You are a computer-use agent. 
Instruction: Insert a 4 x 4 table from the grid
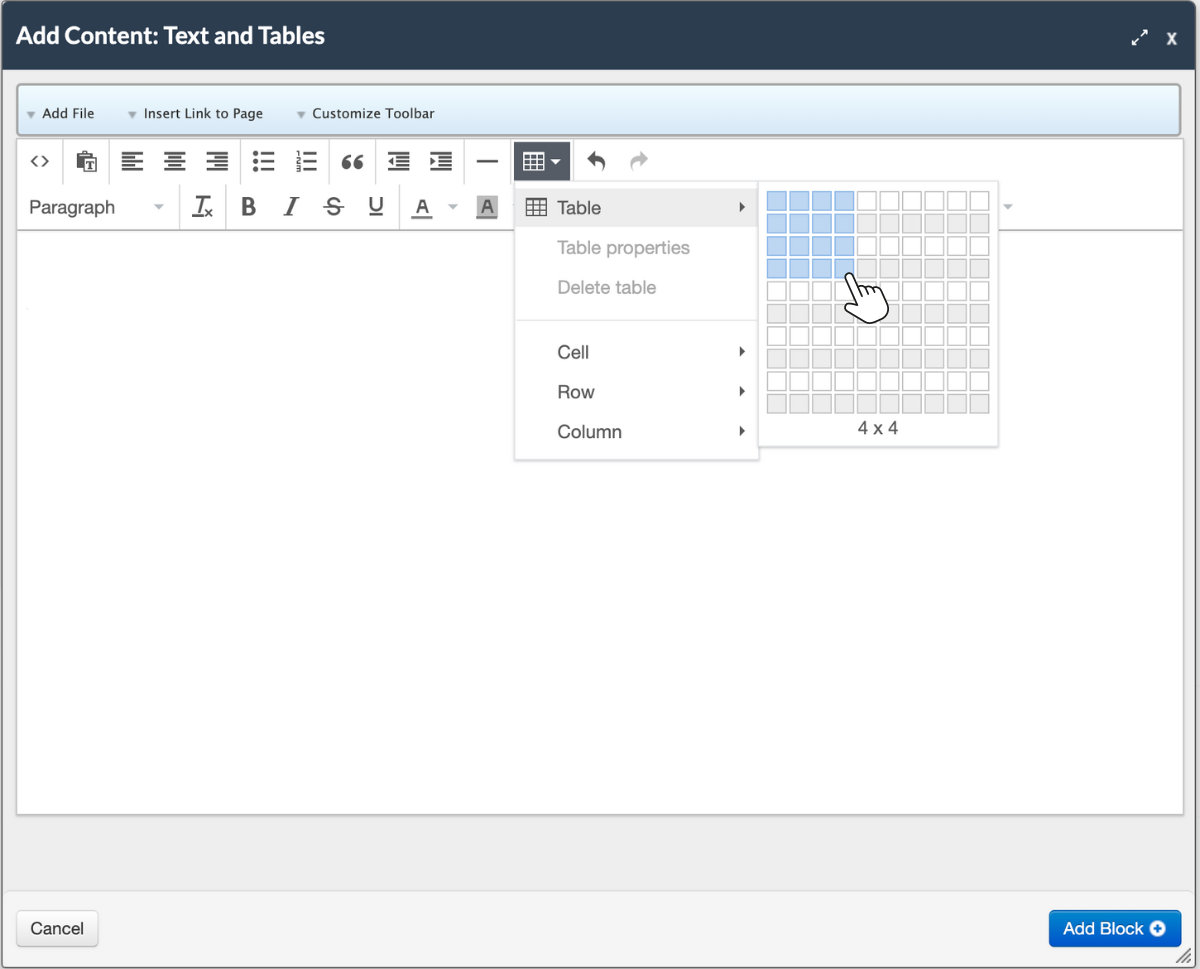[844, 268]
